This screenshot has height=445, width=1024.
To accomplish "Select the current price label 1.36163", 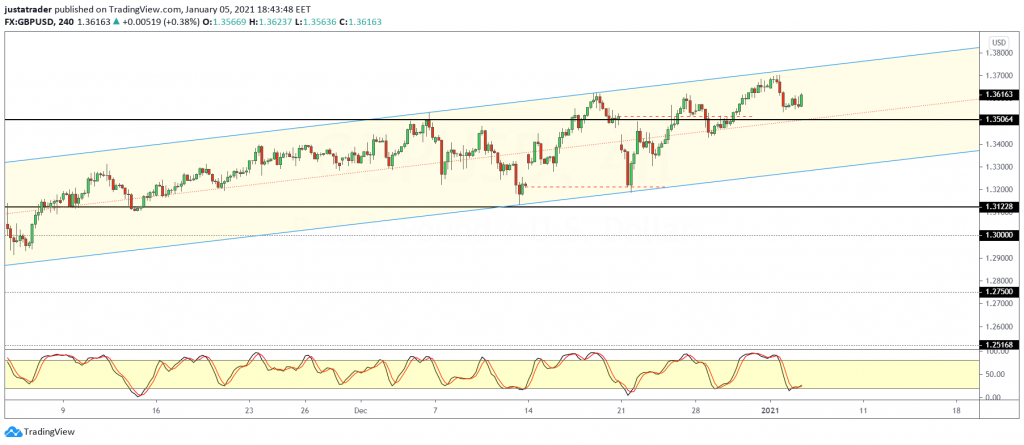I will (x=1000, y=95).
